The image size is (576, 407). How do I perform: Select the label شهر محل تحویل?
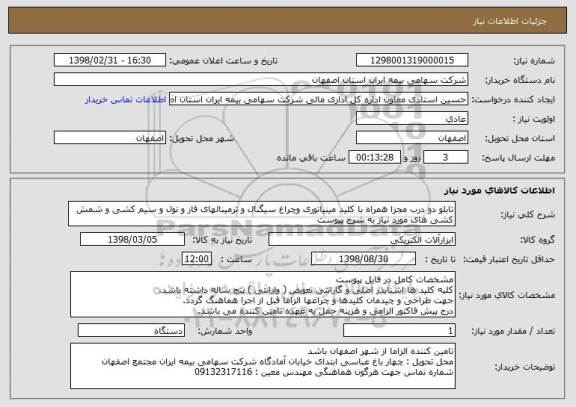coord(201,138)
